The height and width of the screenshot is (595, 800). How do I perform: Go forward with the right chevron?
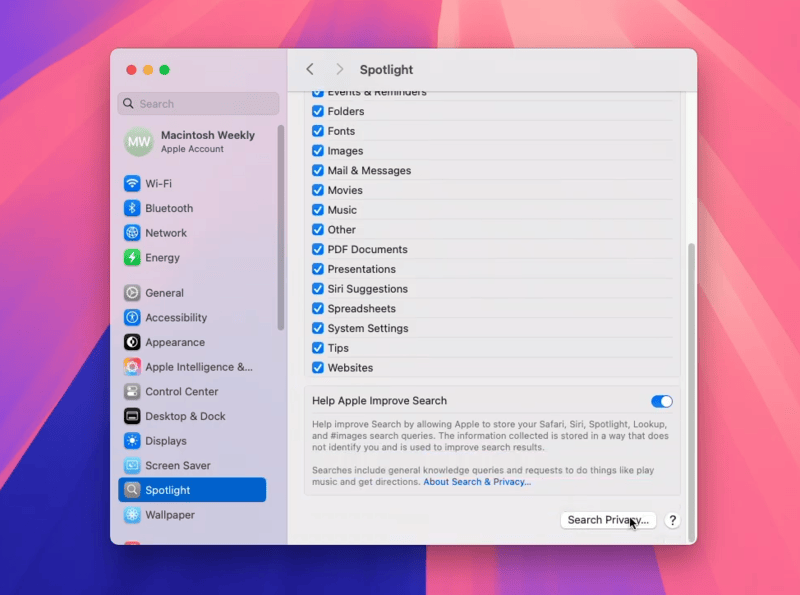click(339, 69)
